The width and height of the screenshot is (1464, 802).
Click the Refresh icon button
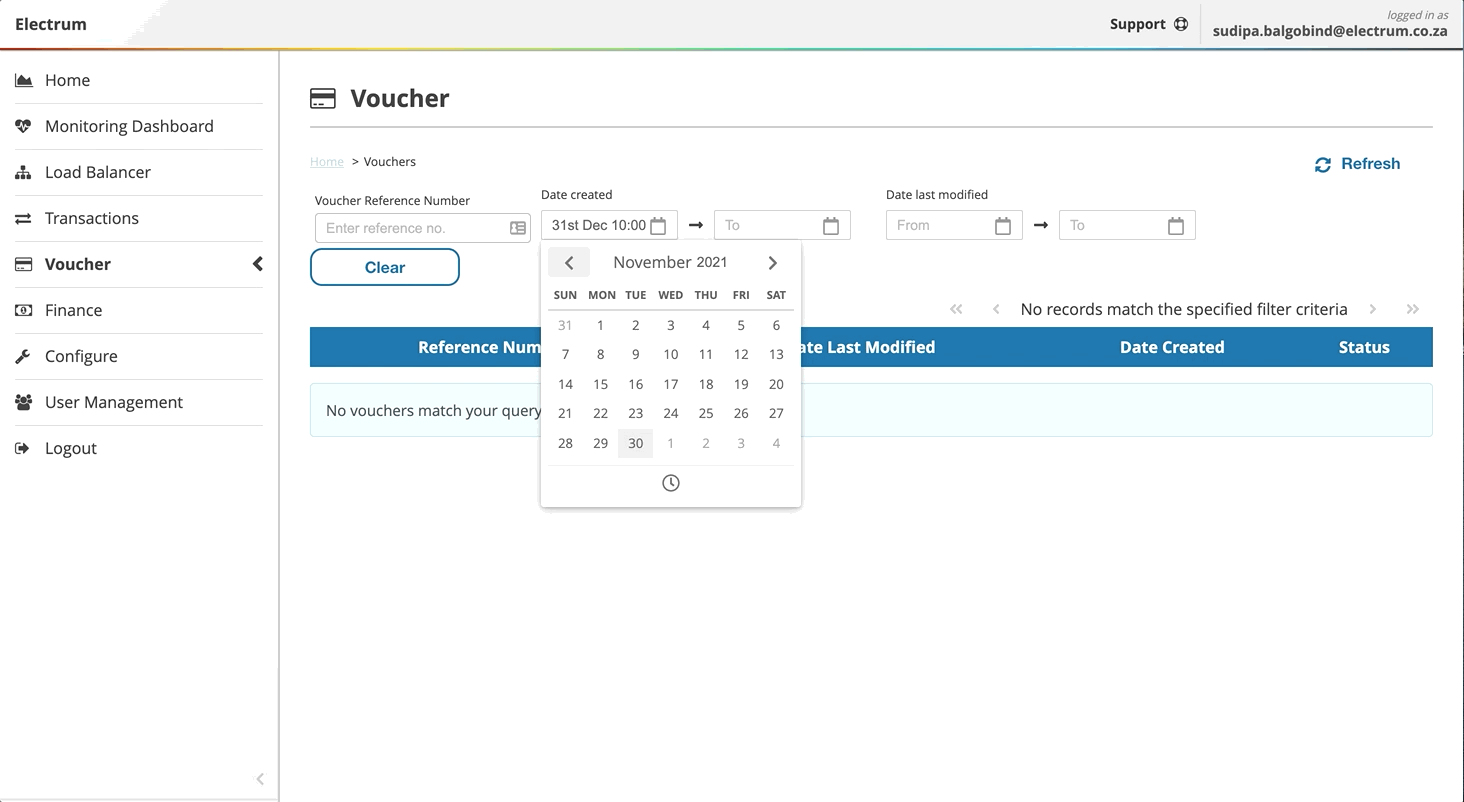[x=1322, y=164]
